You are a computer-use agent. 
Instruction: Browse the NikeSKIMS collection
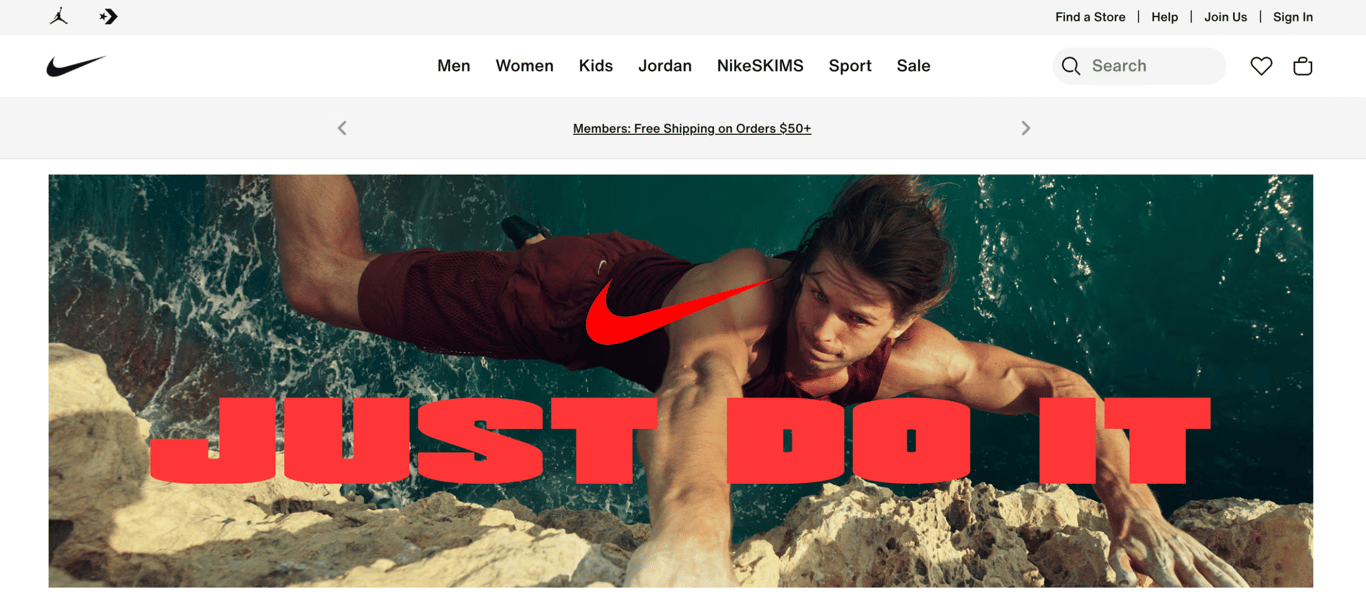tap(760, 65)
